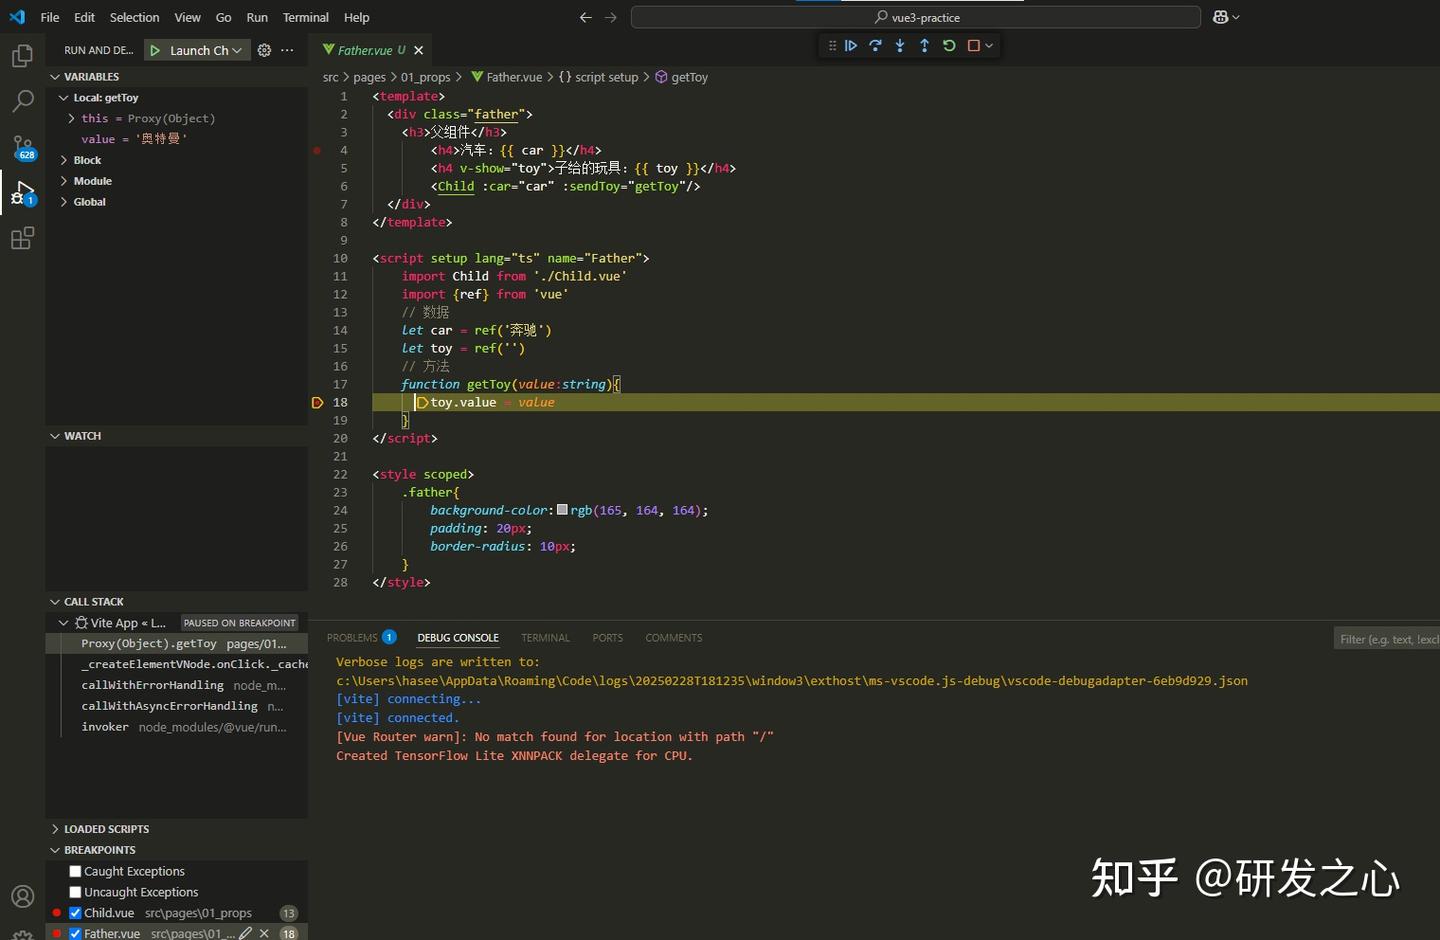Switch to the TERMINAL tab

(545, 637)
